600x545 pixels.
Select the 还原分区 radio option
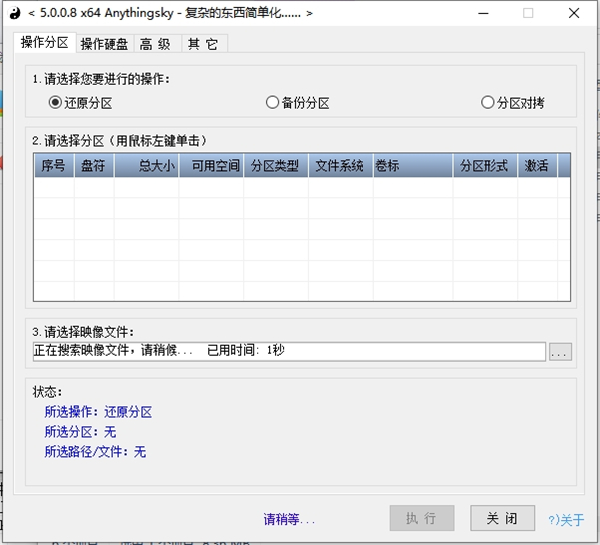click(x=80, y=103)
